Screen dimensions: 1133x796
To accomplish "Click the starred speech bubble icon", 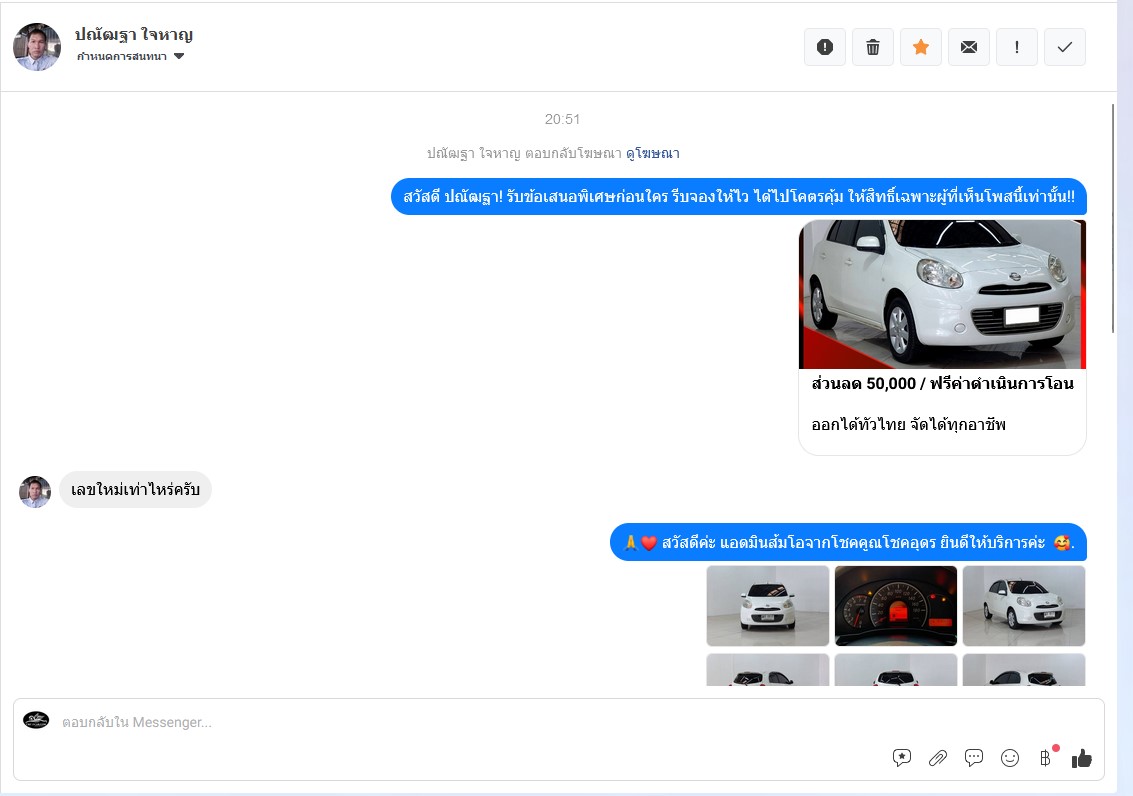I will click(902, 758).
